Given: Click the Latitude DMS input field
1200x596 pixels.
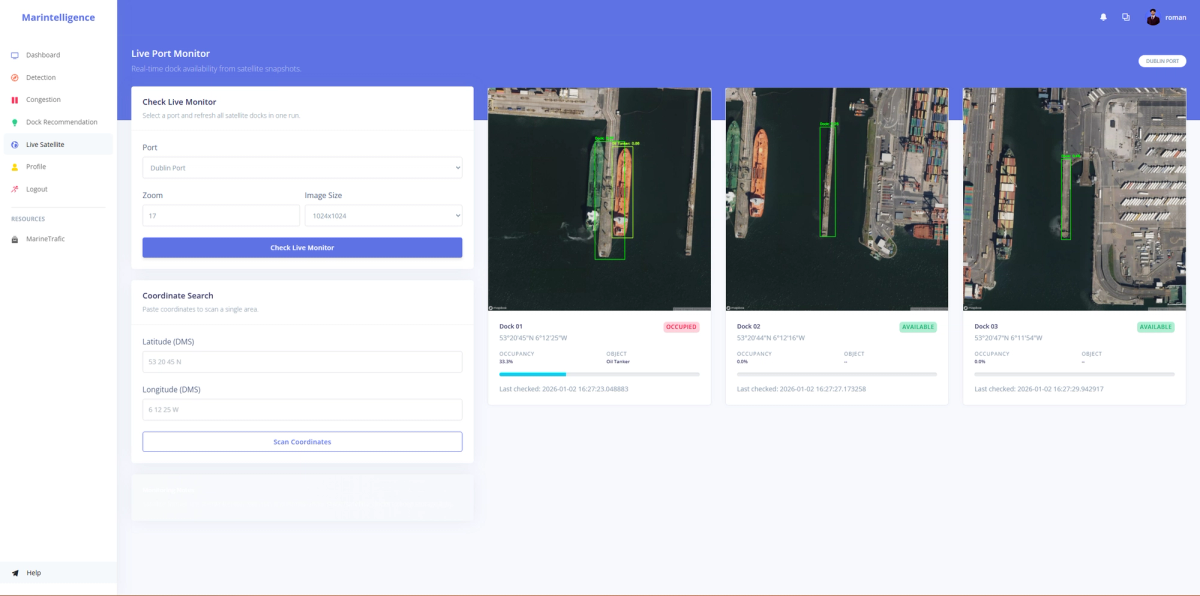Looking at the screenshot, I should click(x=302, y=361).
